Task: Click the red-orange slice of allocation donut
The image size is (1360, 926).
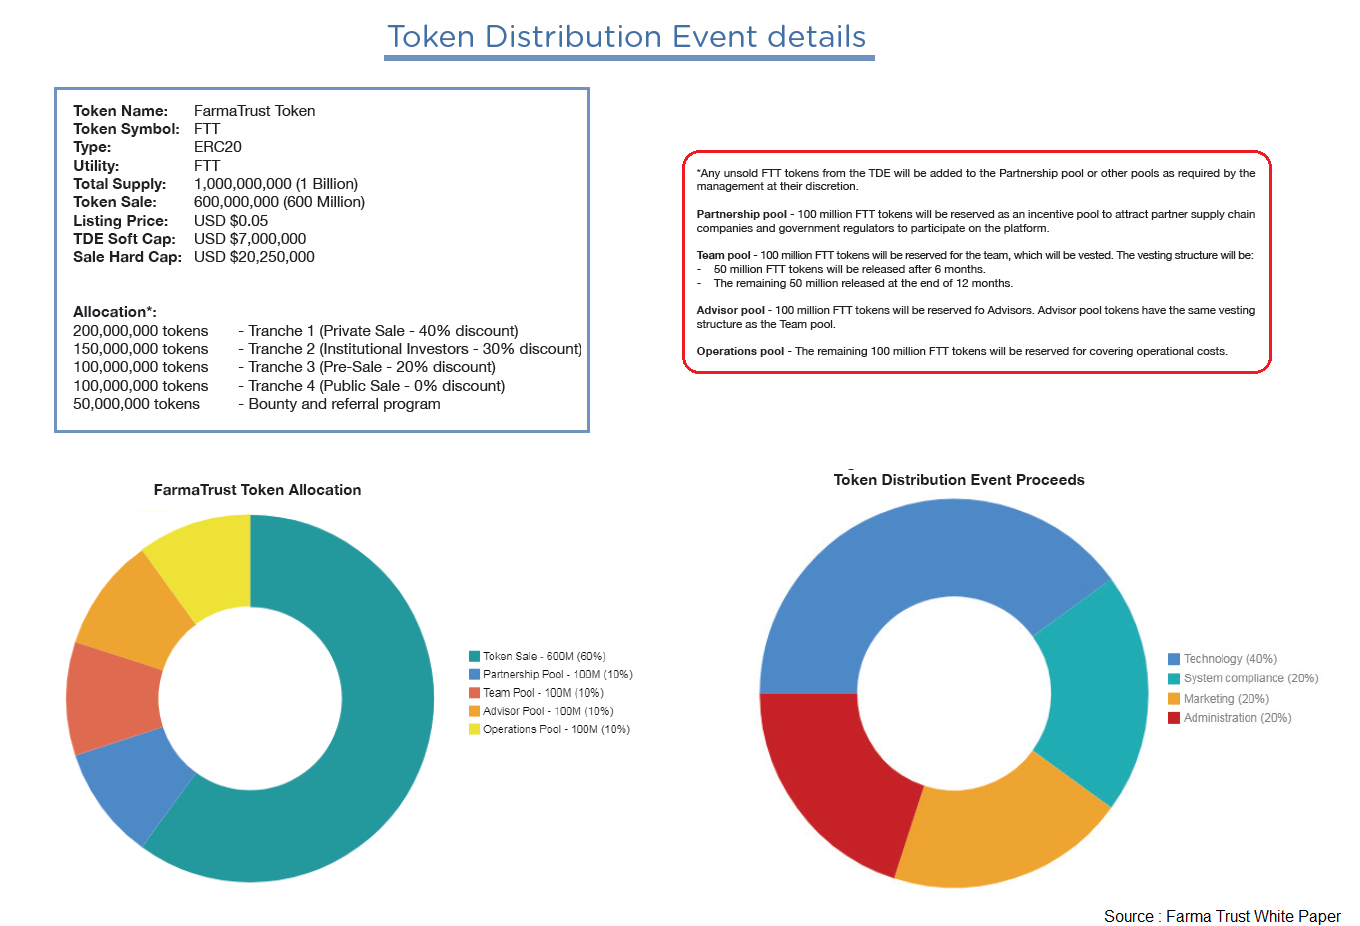Action: pos(110,698)
